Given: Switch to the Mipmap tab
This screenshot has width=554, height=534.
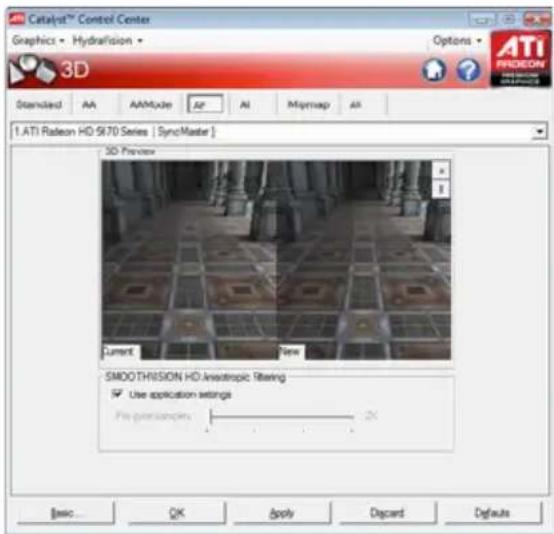Looking at the screenshot, I should pyautogui.click(x=308, y=105).
